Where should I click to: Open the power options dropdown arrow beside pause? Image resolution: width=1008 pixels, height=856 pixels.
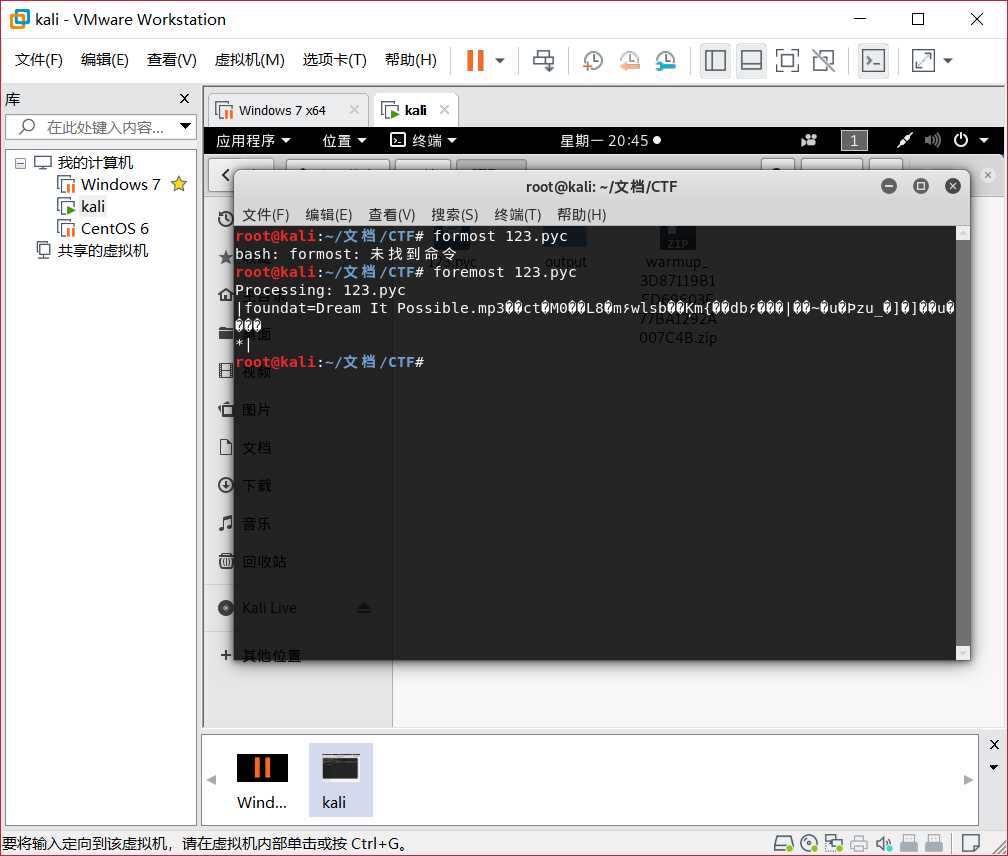tap(500, 61)
